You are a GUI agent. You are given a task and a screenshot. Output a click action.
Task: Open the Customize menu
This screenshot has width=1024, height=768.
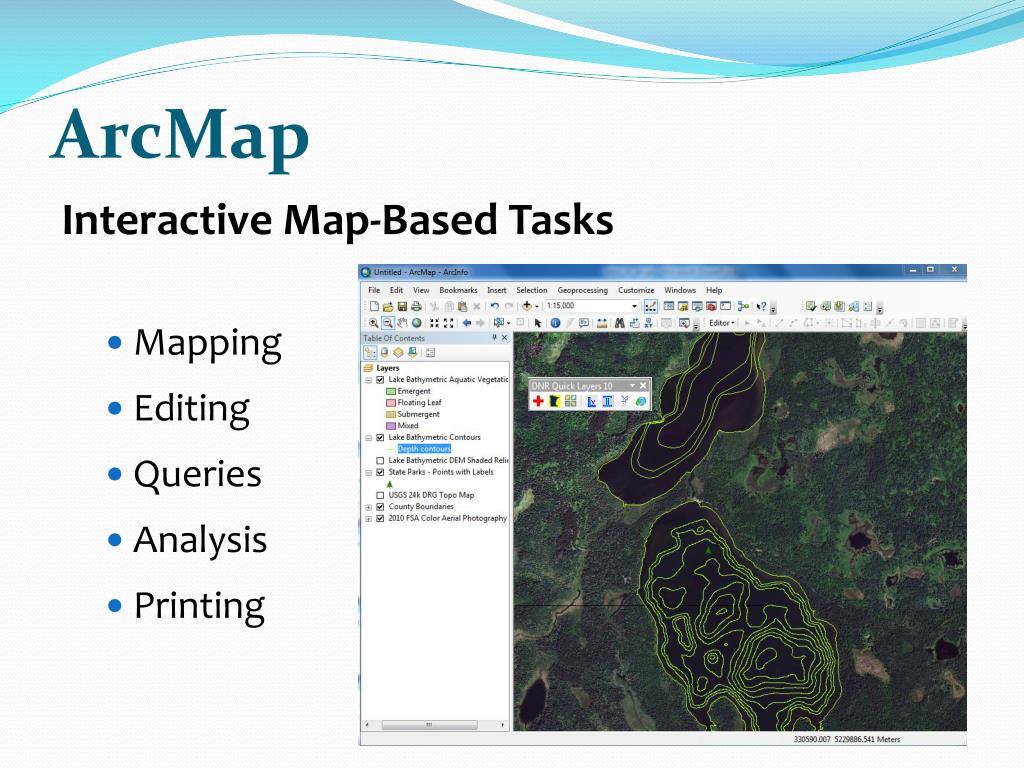(x=636, y=290)
